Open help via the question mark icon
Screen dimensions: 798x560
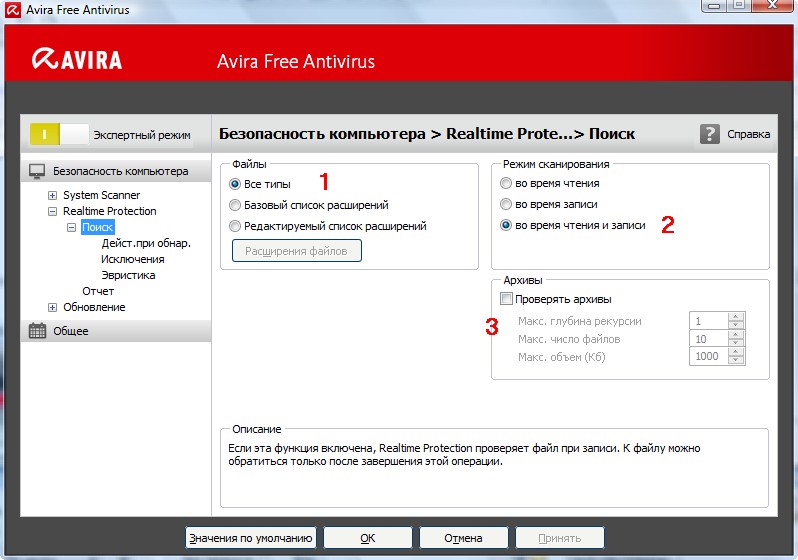pyautogui.click(x=709, y=134)
